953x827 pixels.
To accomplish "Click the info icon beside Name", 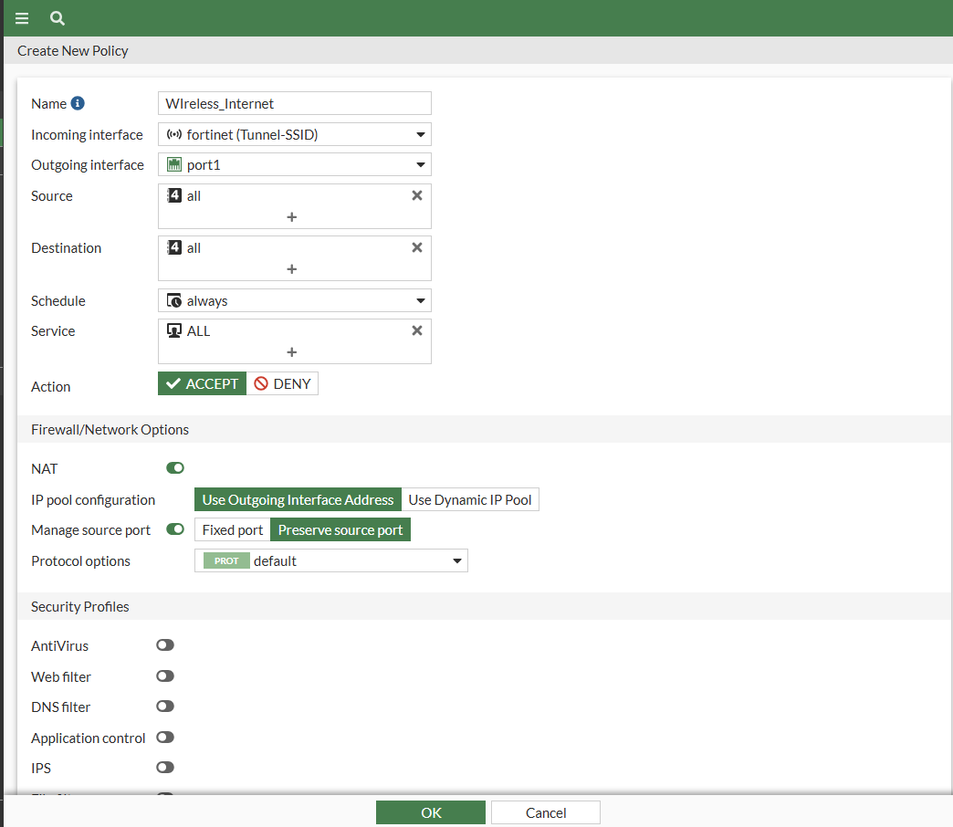I will (78, 103).
